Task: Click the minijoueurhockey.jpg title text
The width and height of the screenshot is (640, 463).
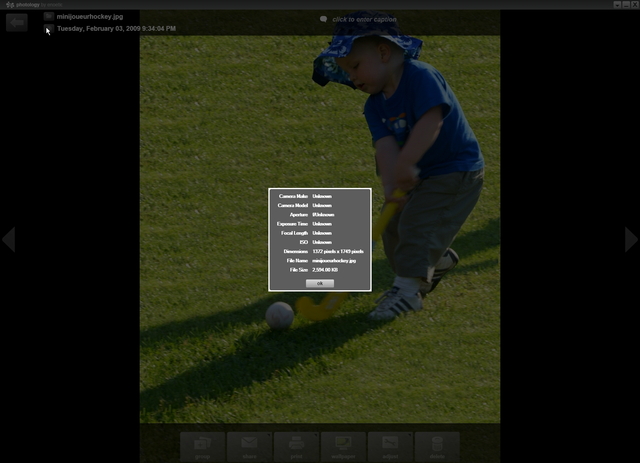Action: (x=90, y=16)
